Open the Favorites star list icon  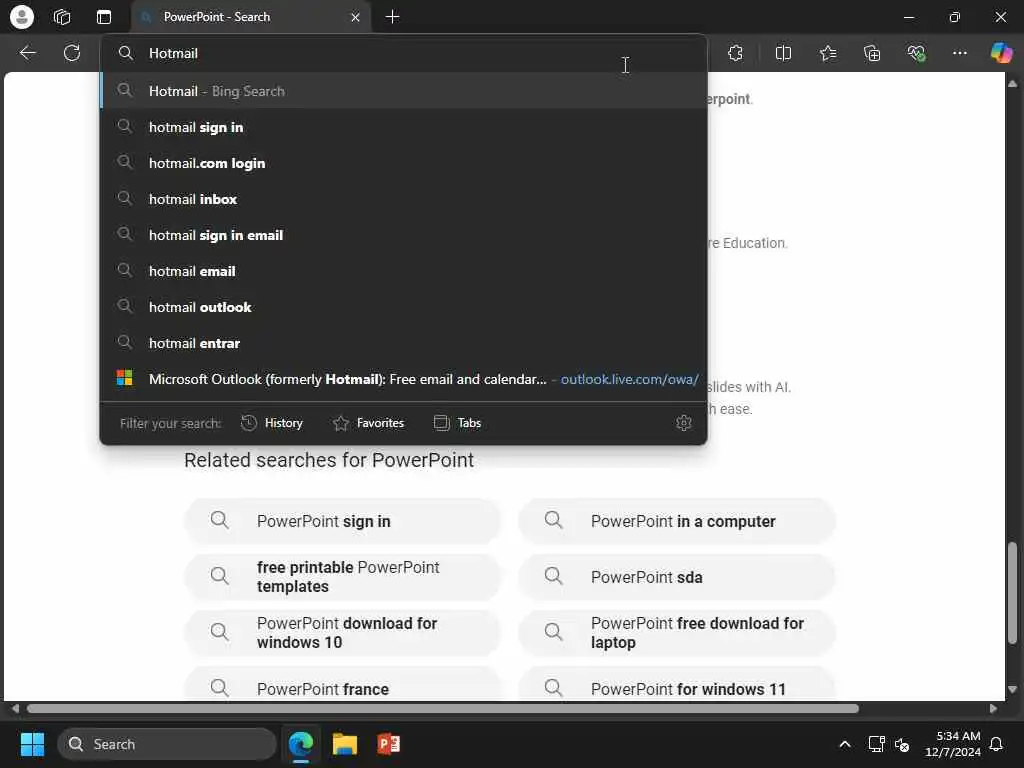coord(828,54)
